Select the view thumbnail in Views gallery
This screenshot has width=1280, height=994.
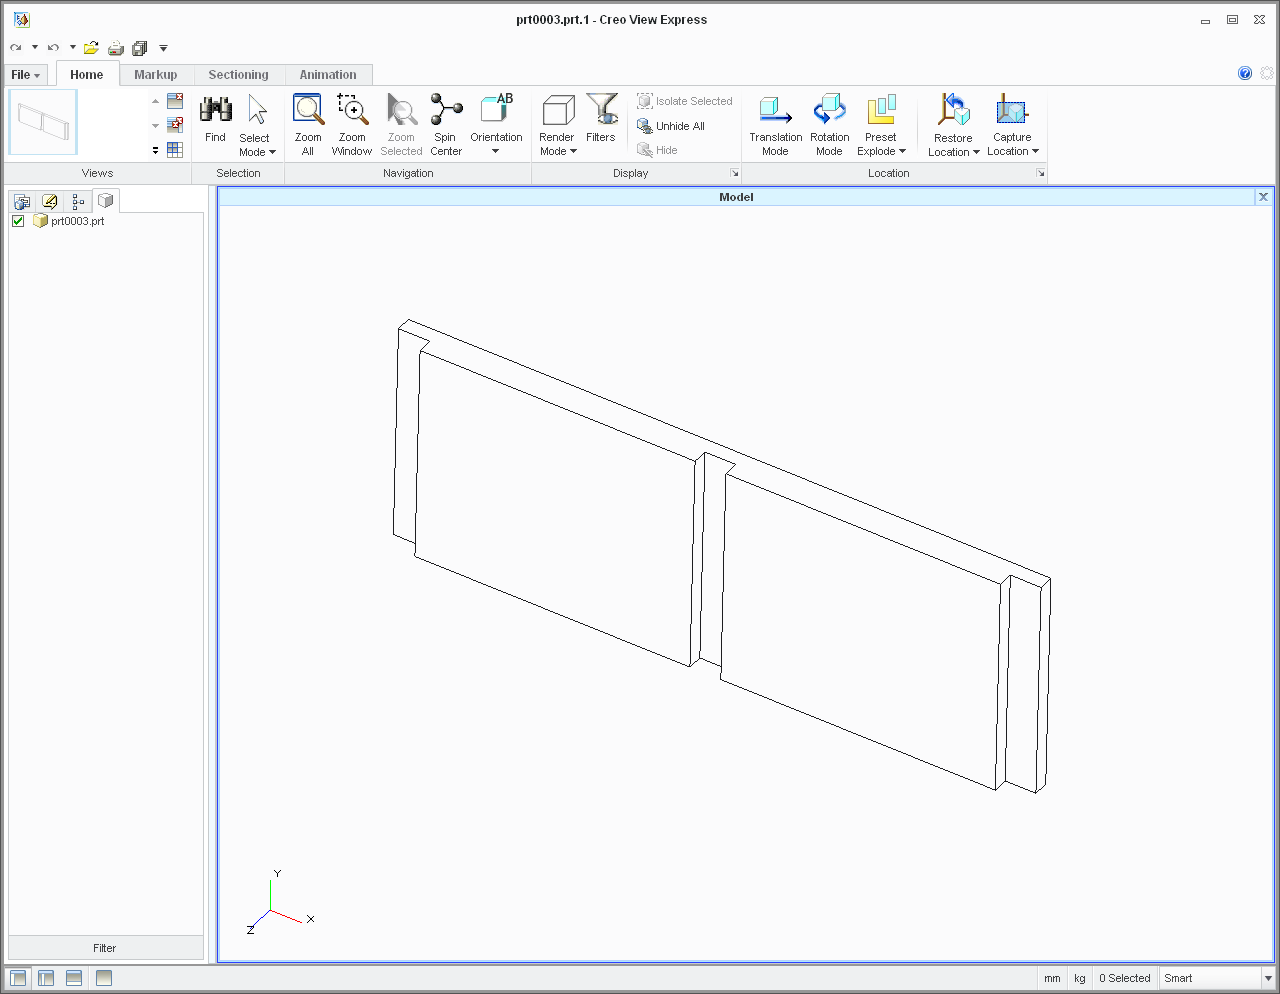point(43,122)
